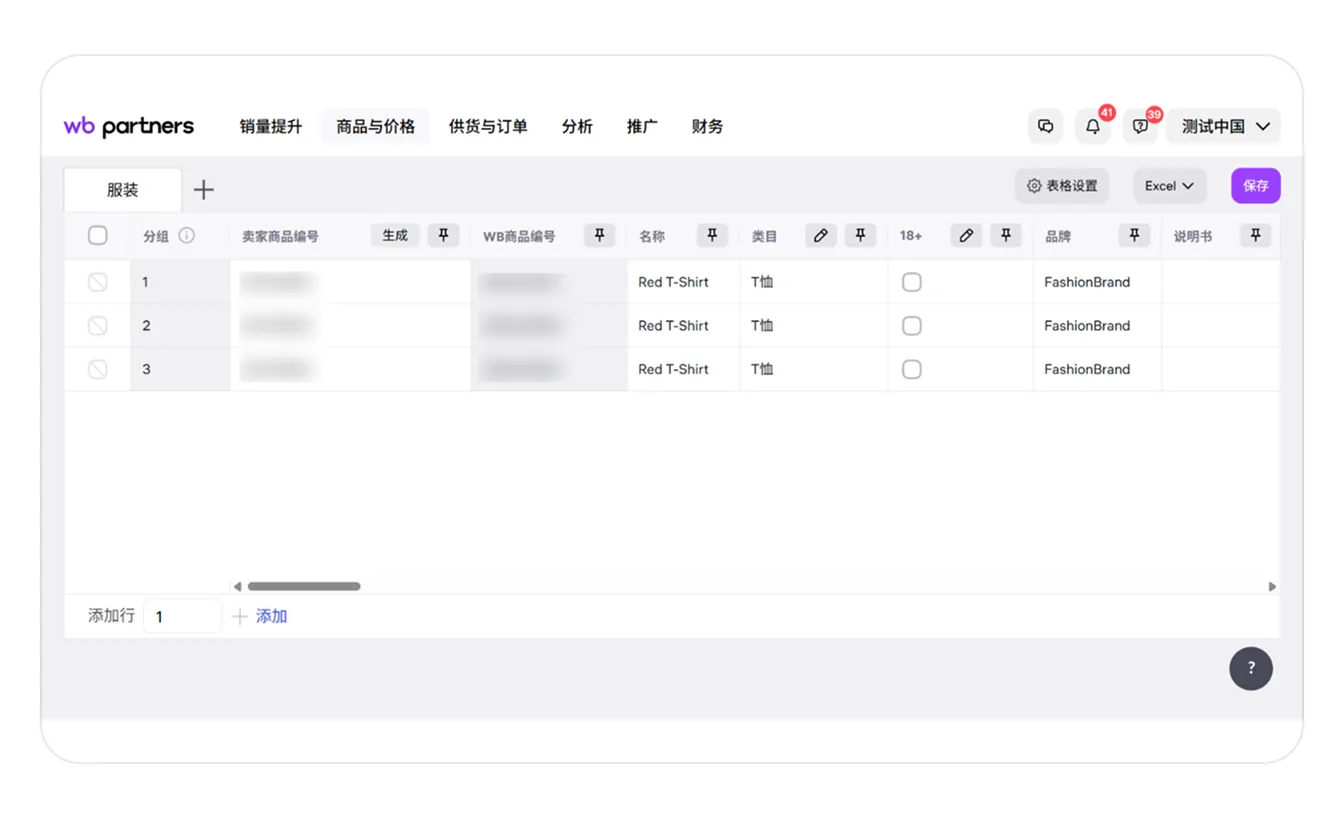
Task: Click disabled select icon in row 1
Action: pos(97,282)
